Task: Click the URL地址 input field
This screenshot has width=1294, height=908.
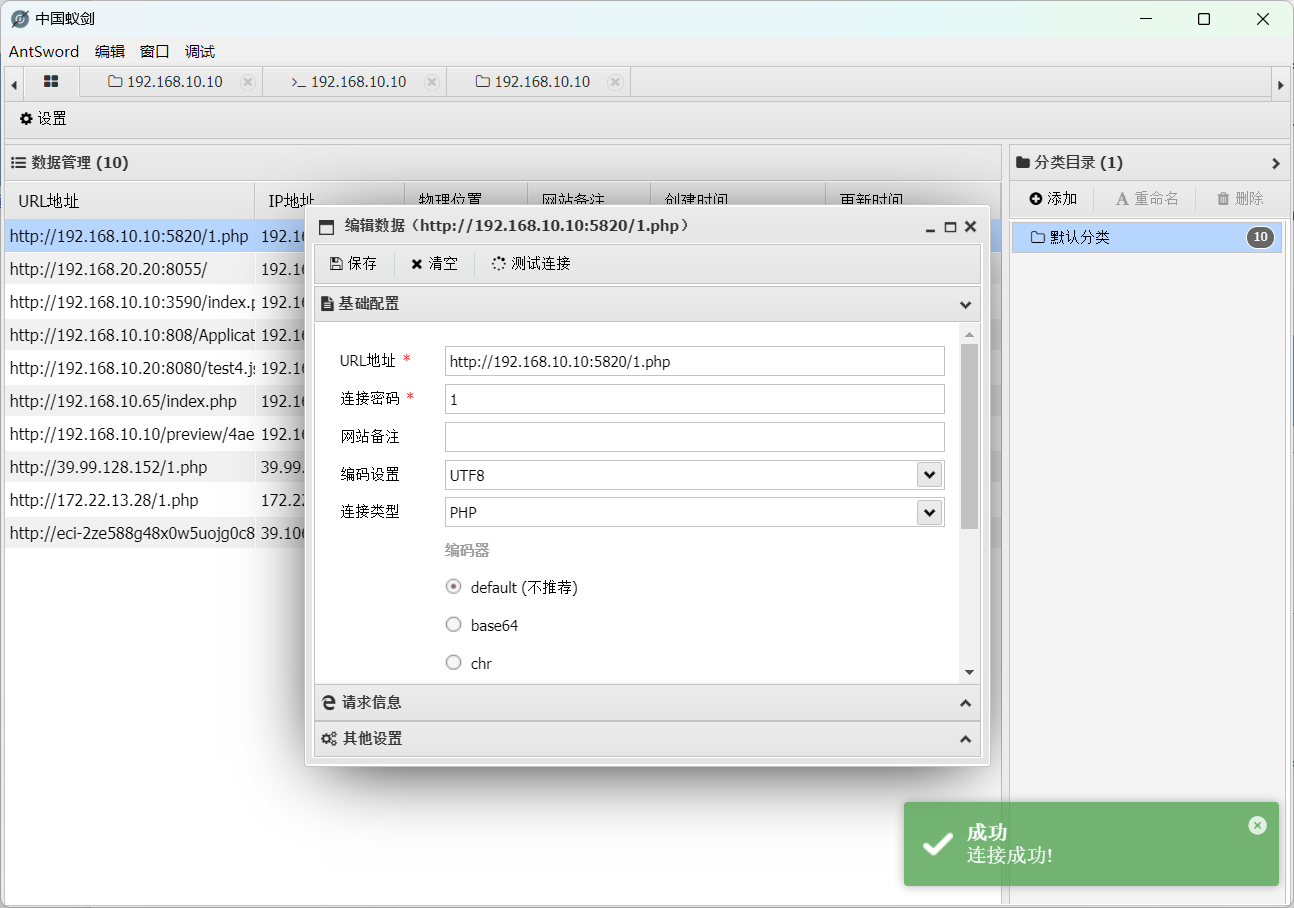Action: coord(695,361)
